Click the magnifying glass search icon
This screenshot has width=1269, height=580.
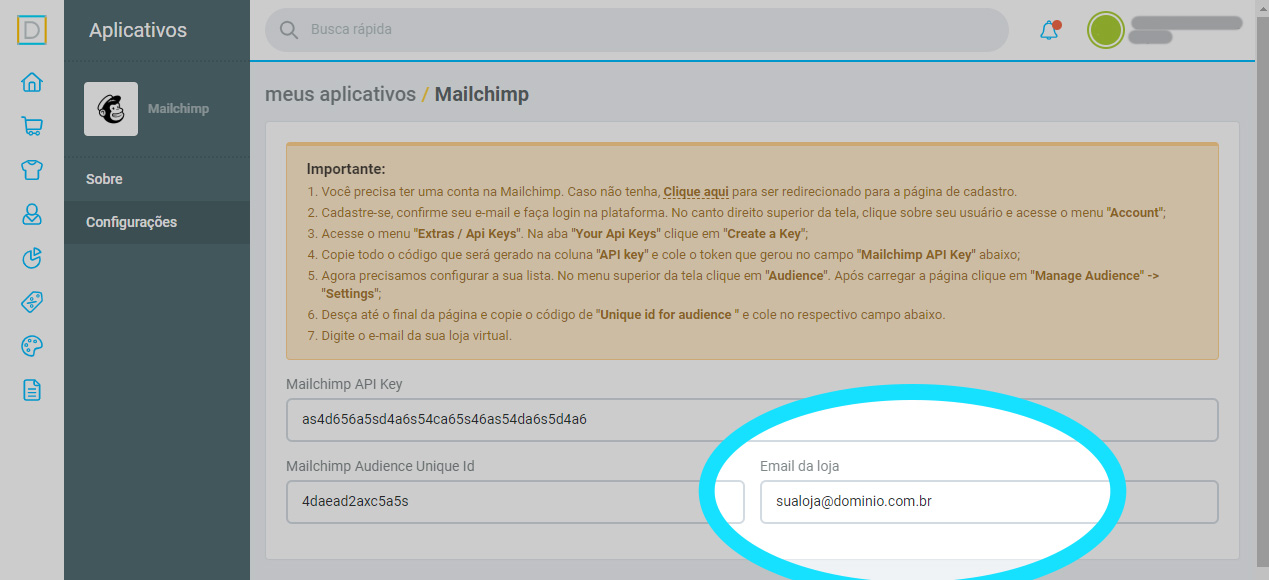pyautogui.click(x=289, y=30)
